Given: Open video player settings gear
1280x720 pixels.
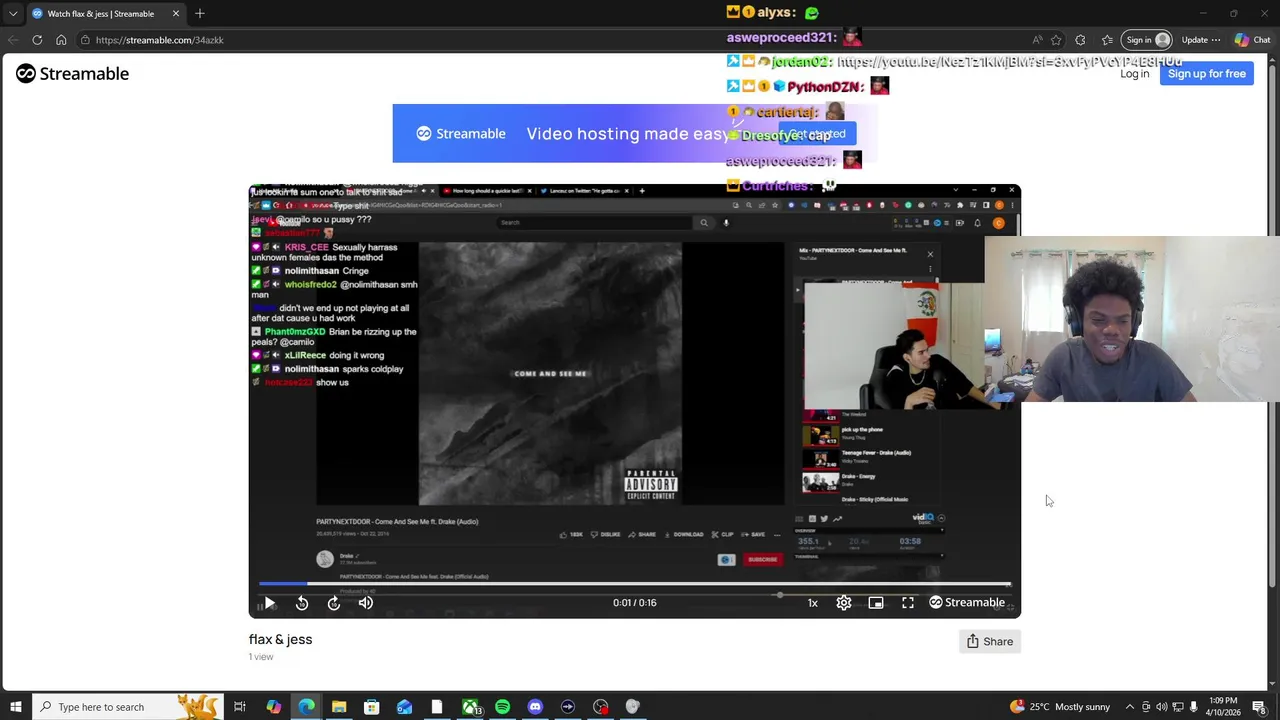Looking at the screenshot, I should coord(844,603).
